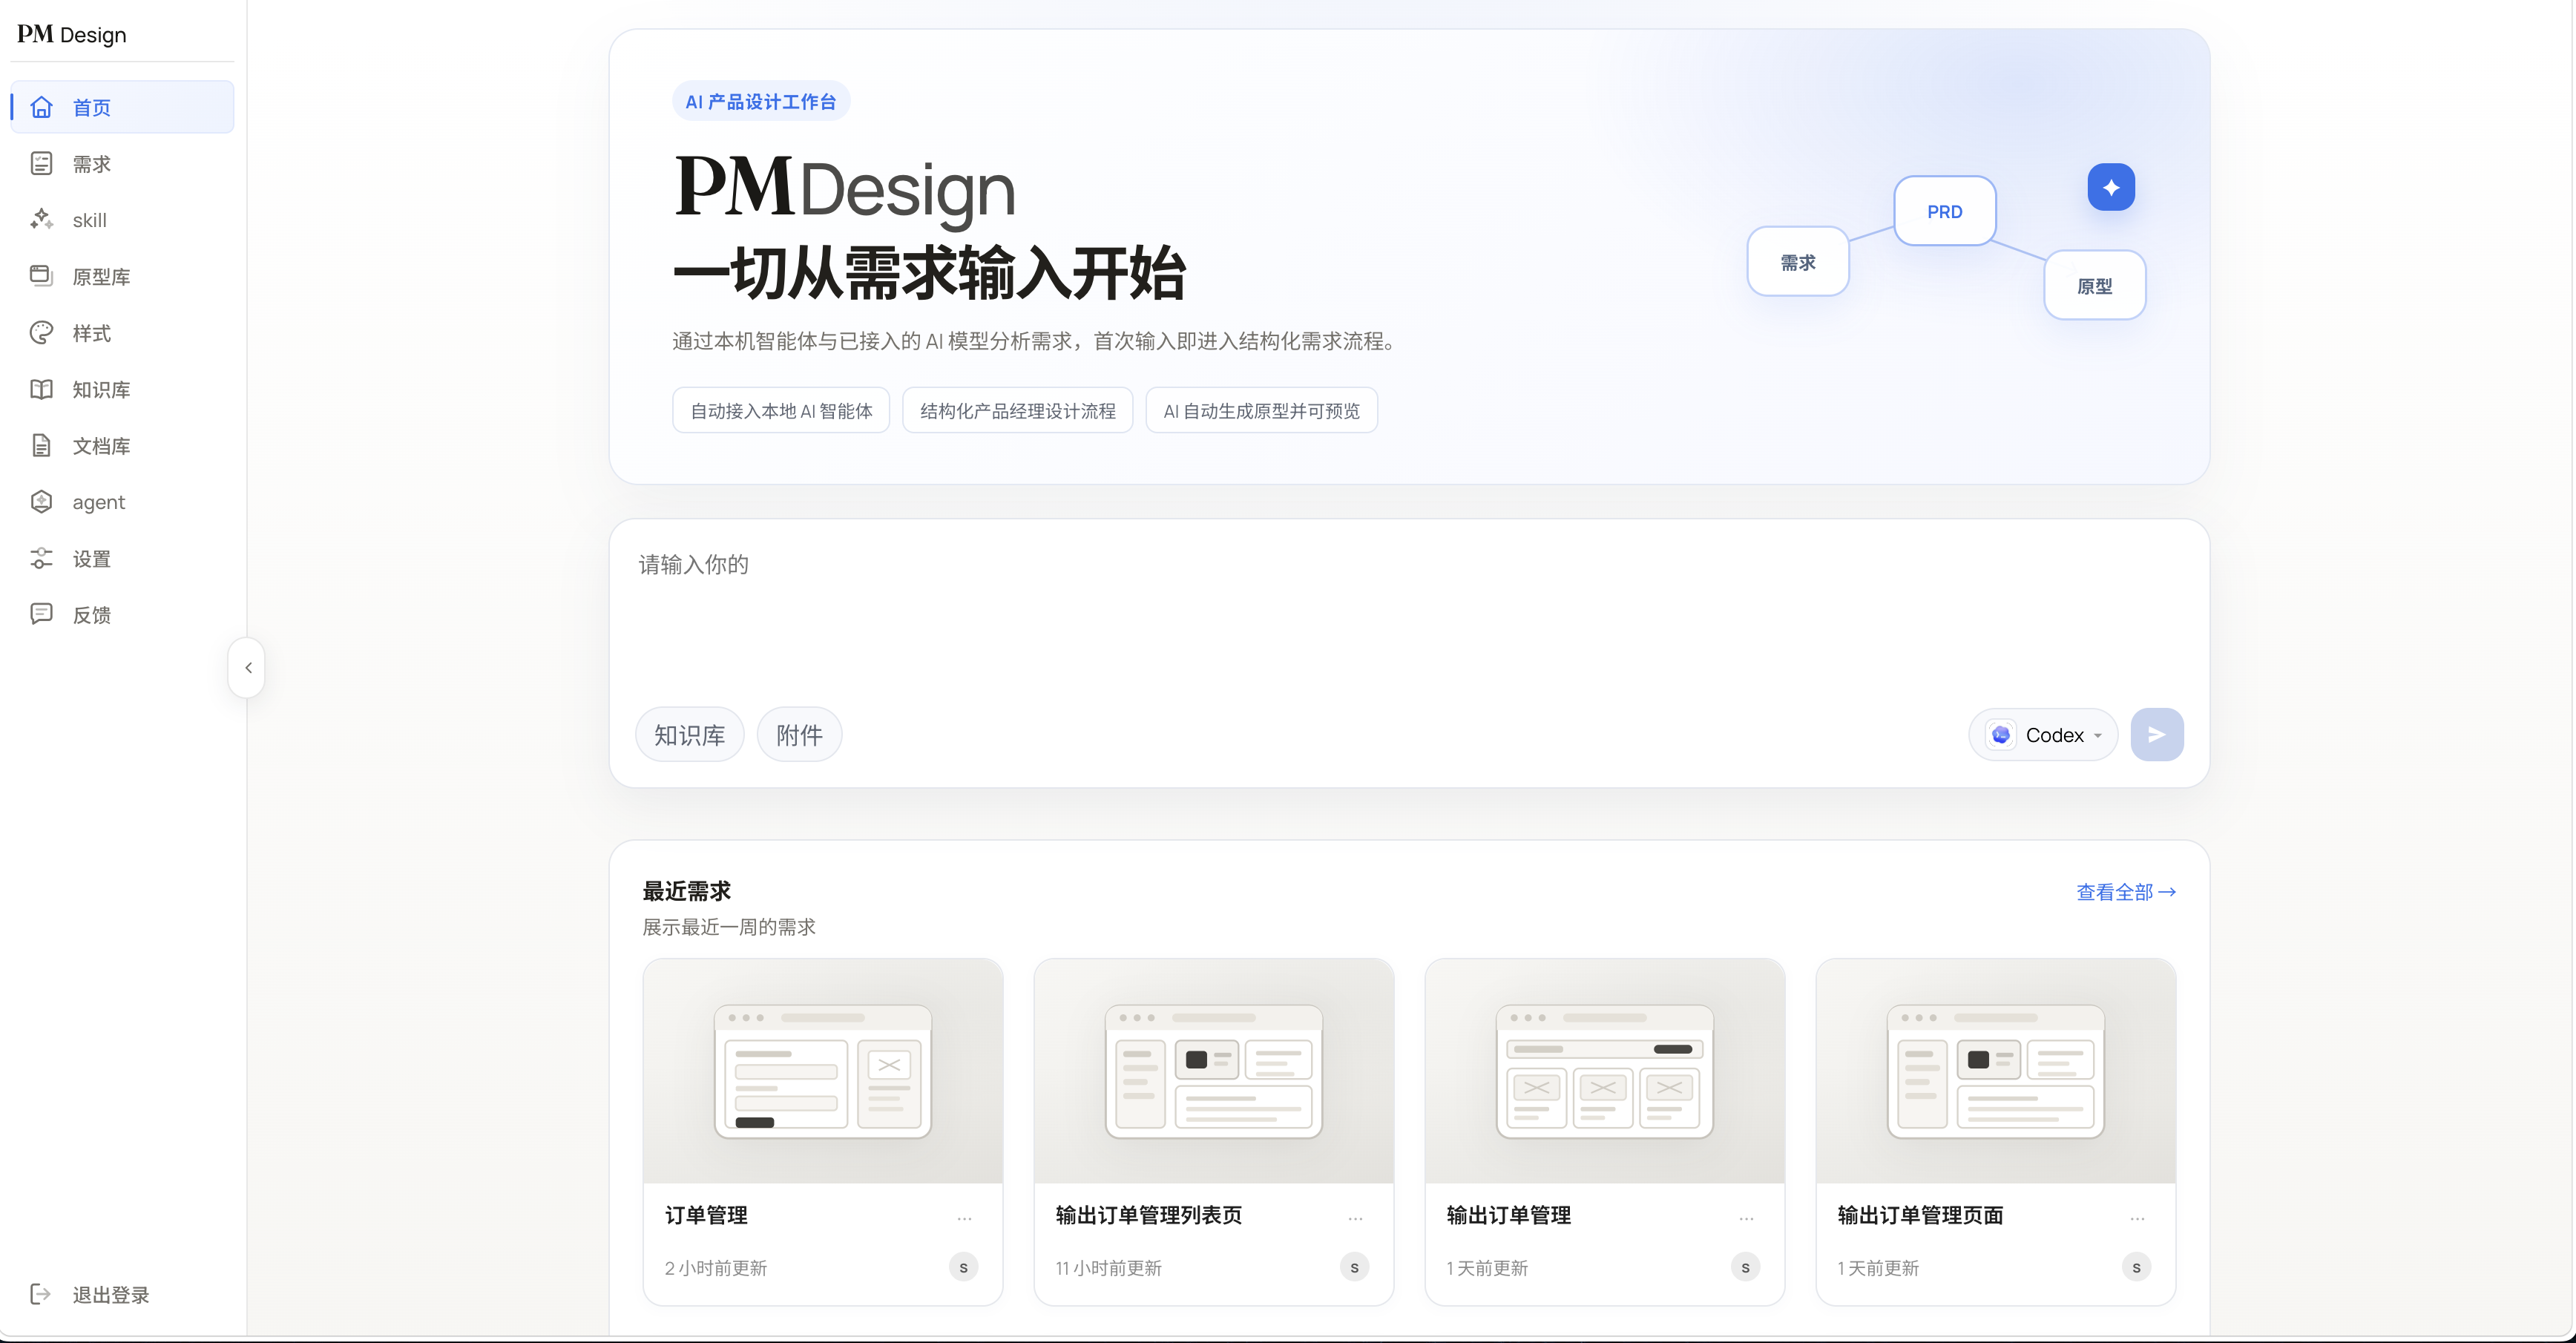Open the 输出订单管理列表页 card thumbnail

[x=1214, y=1071]
